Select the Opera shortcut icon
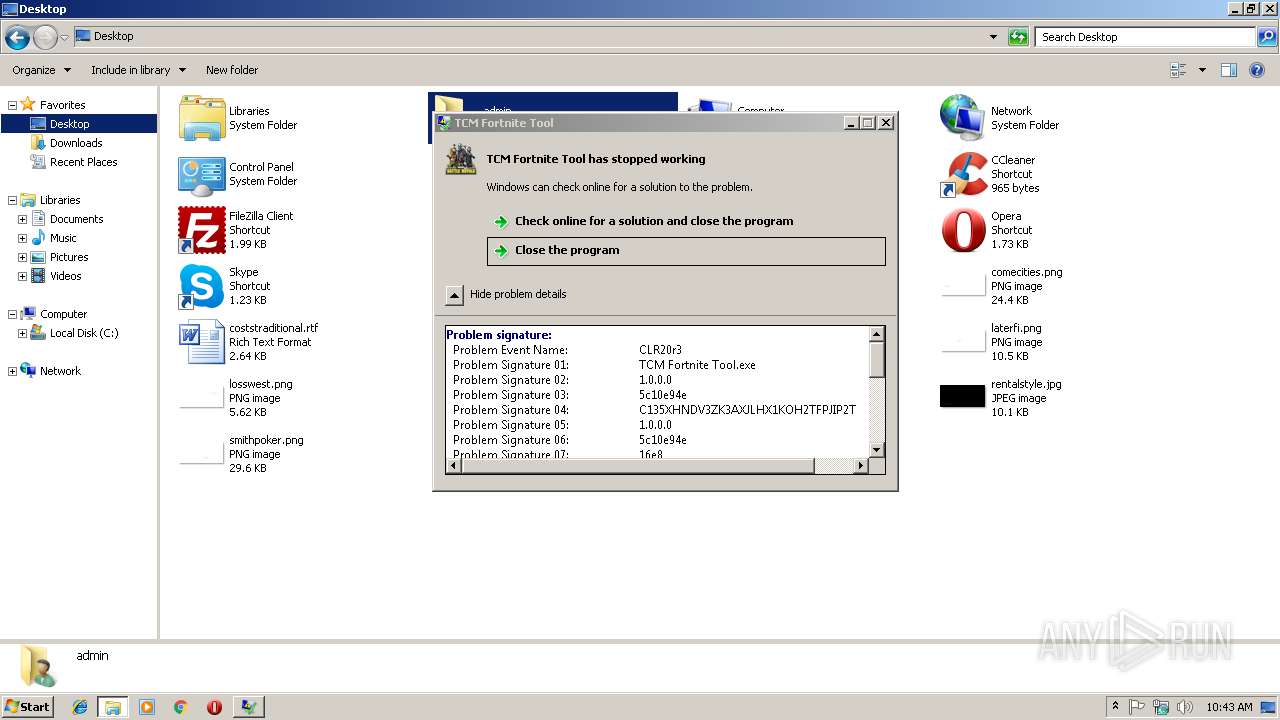Image resolution: width=1280 pixels, height=720 pixels. coord(963,230)
